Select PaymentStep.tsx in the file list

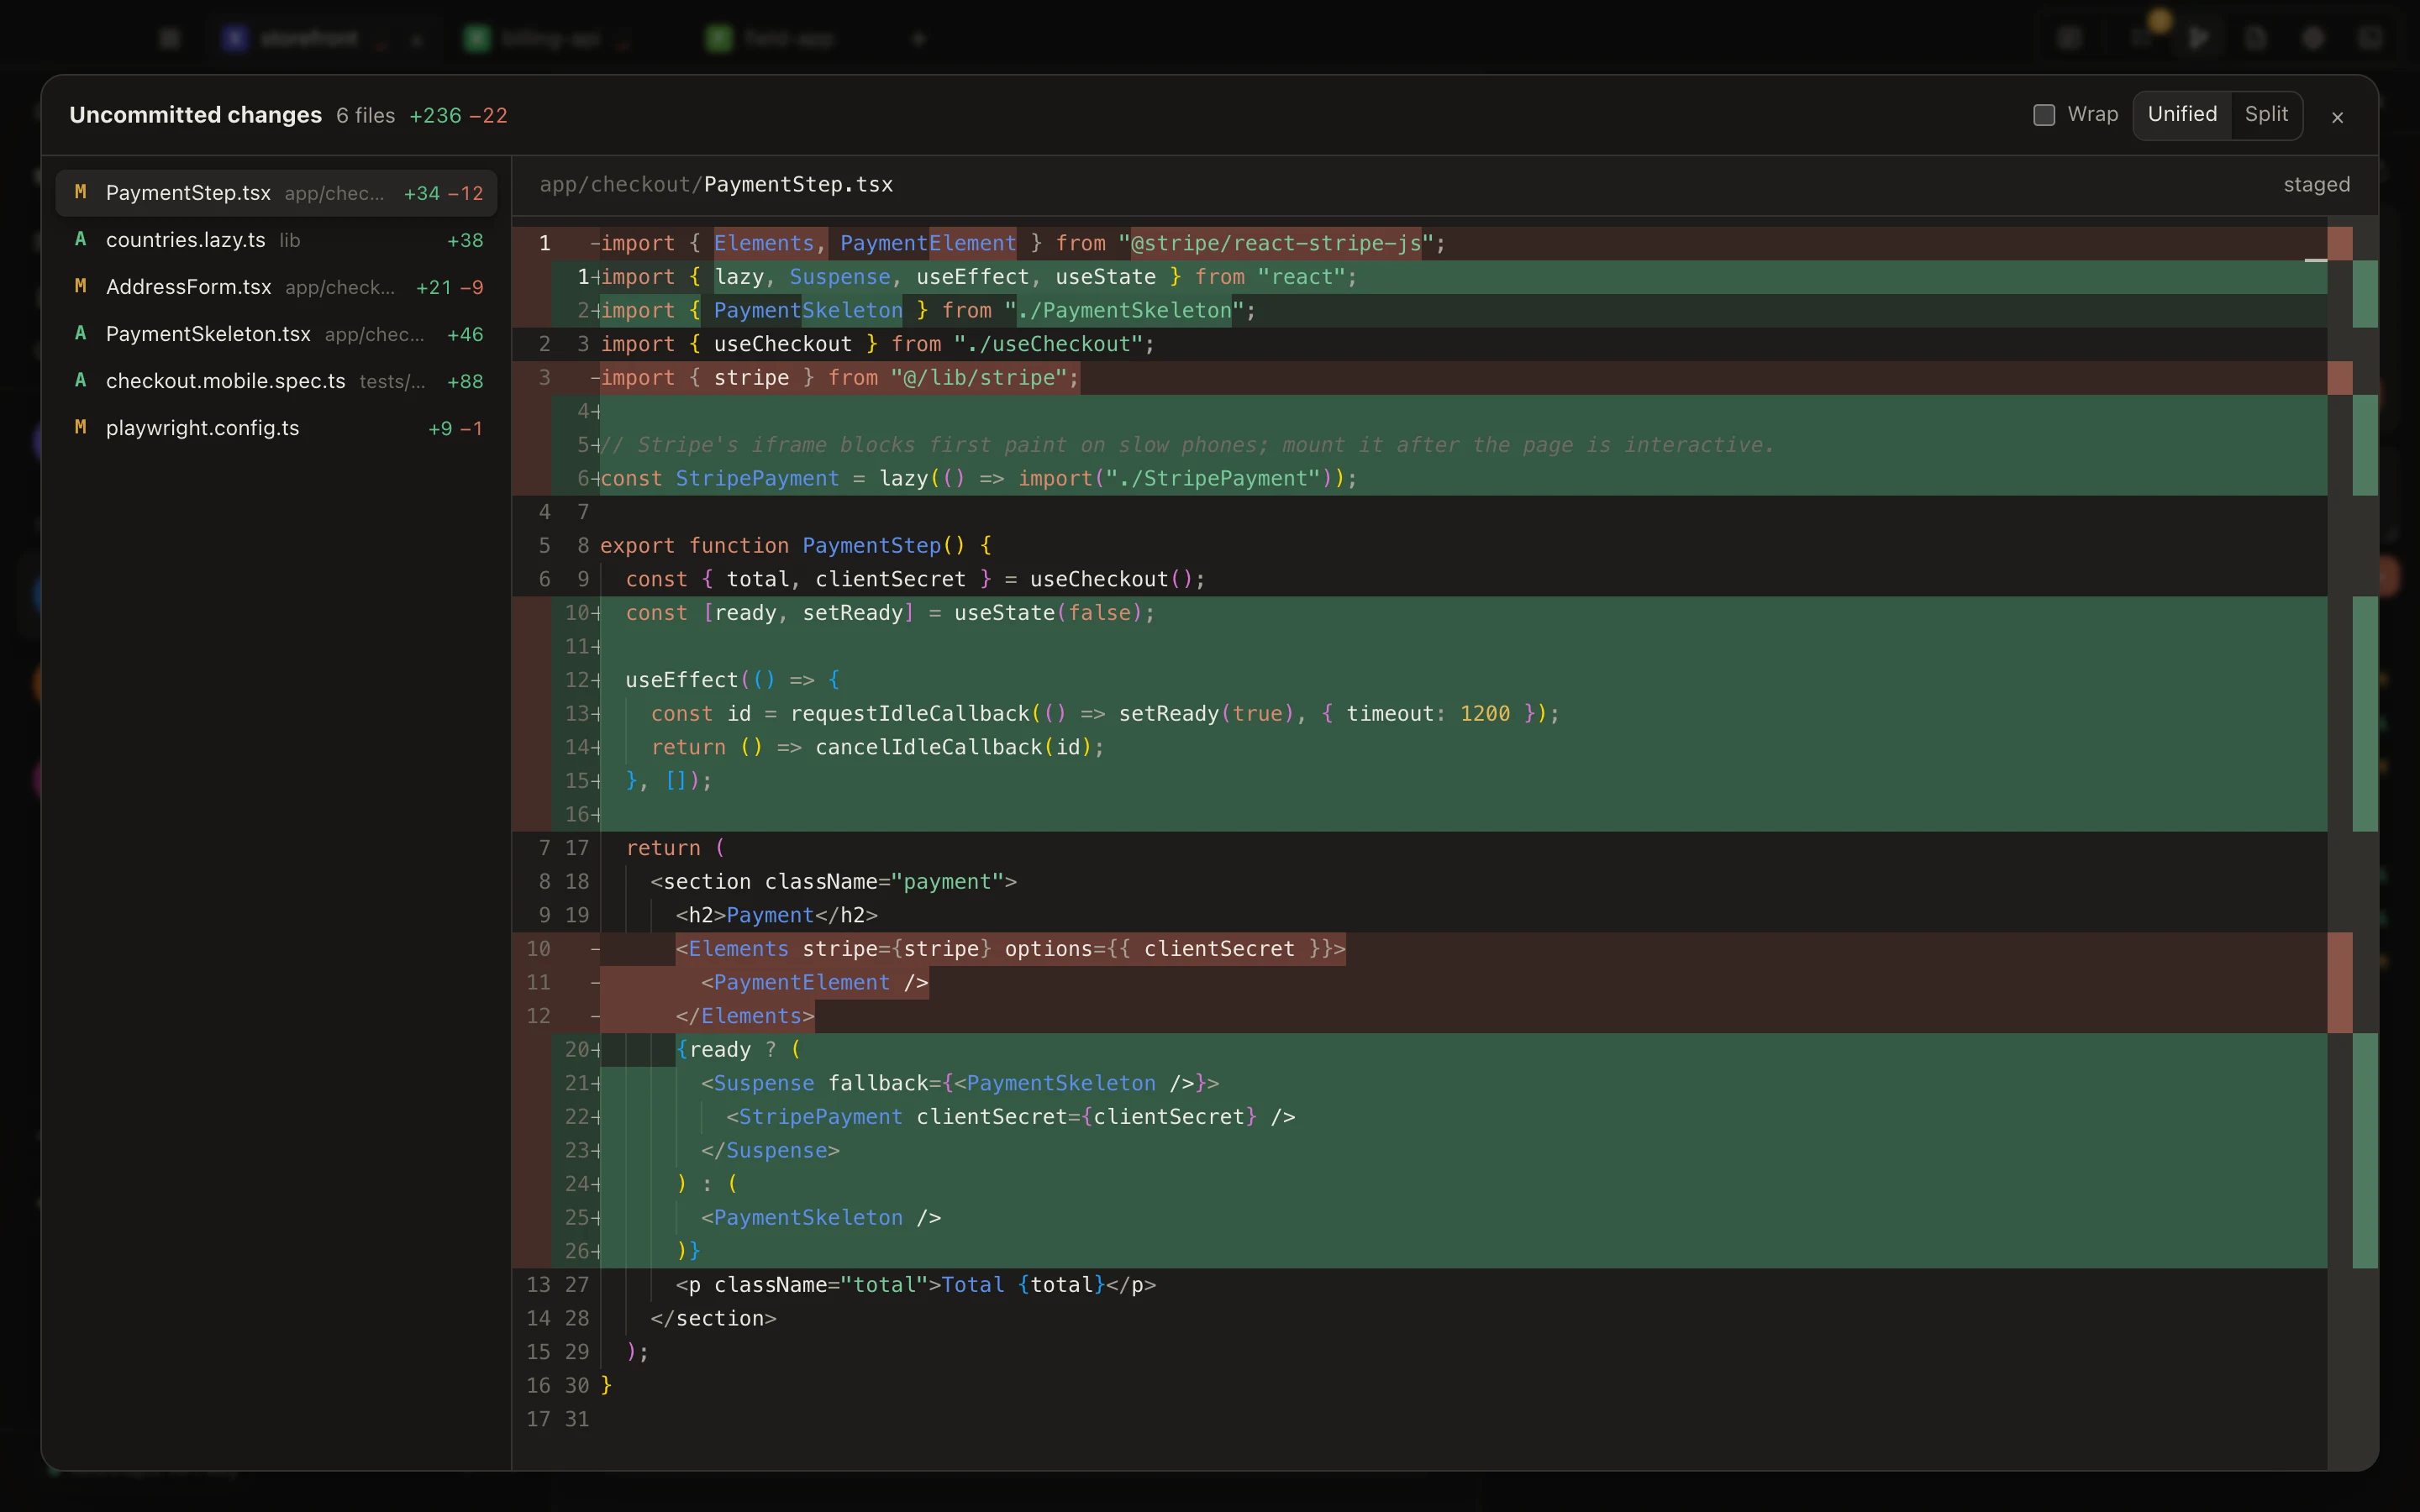(276, 193)
